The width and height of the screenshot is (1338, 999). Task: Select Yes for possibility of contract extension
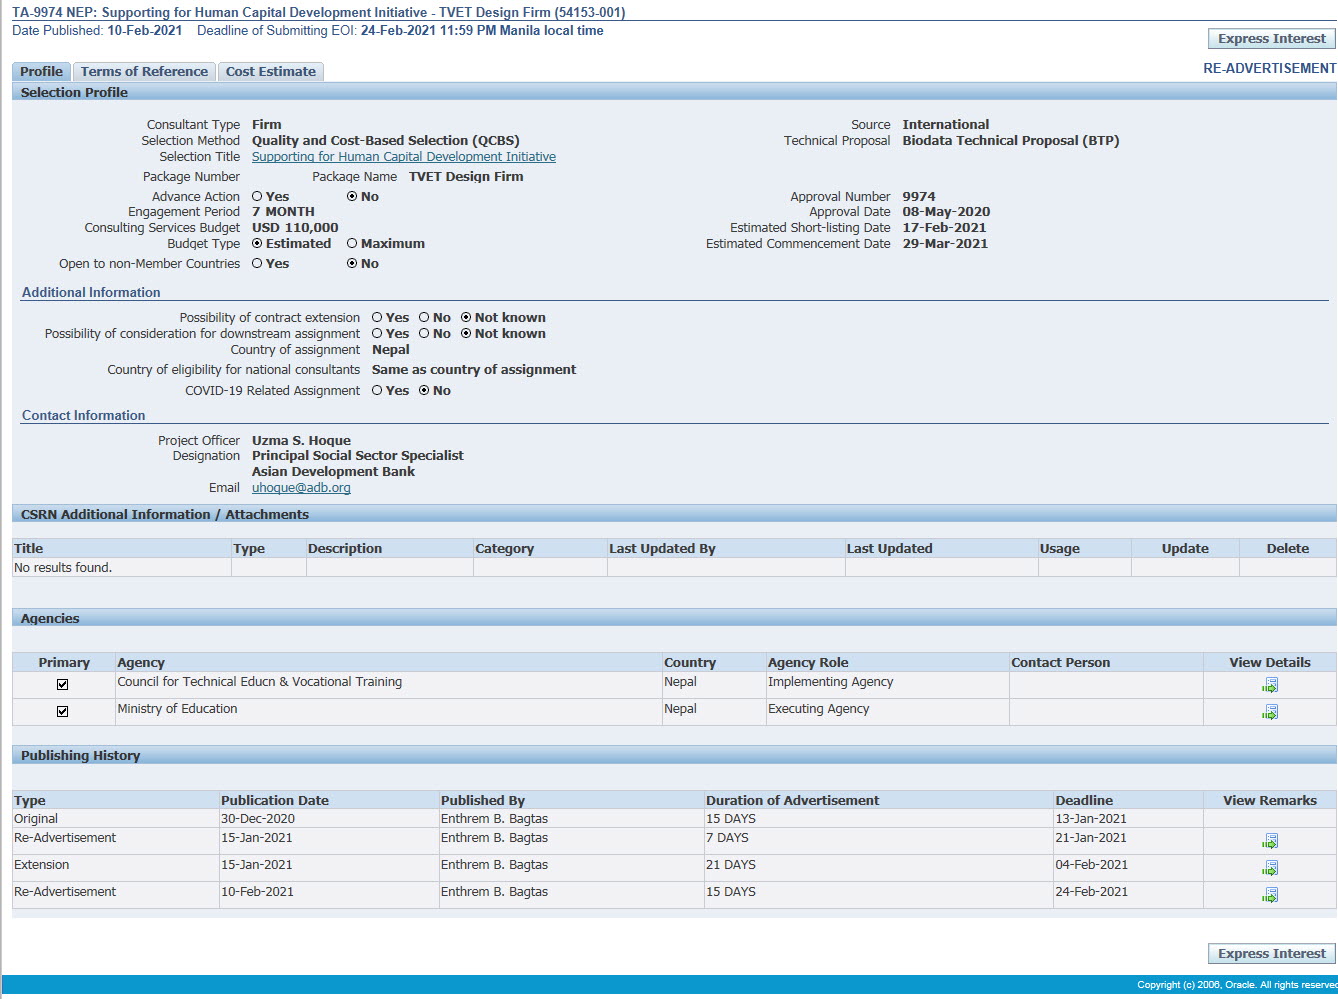click(377, 318)
